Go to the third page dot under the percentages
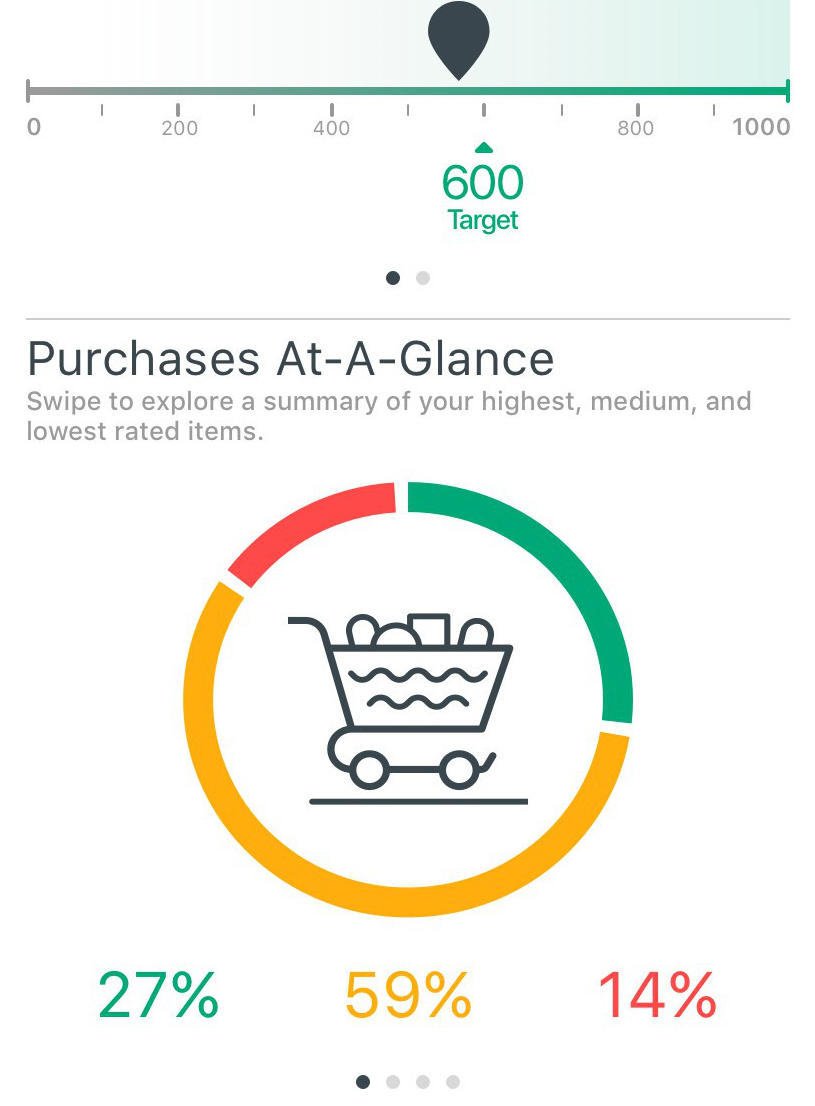Viewport: 815px width, 1106px height. pyautogui.click(x=423, y=1081)
